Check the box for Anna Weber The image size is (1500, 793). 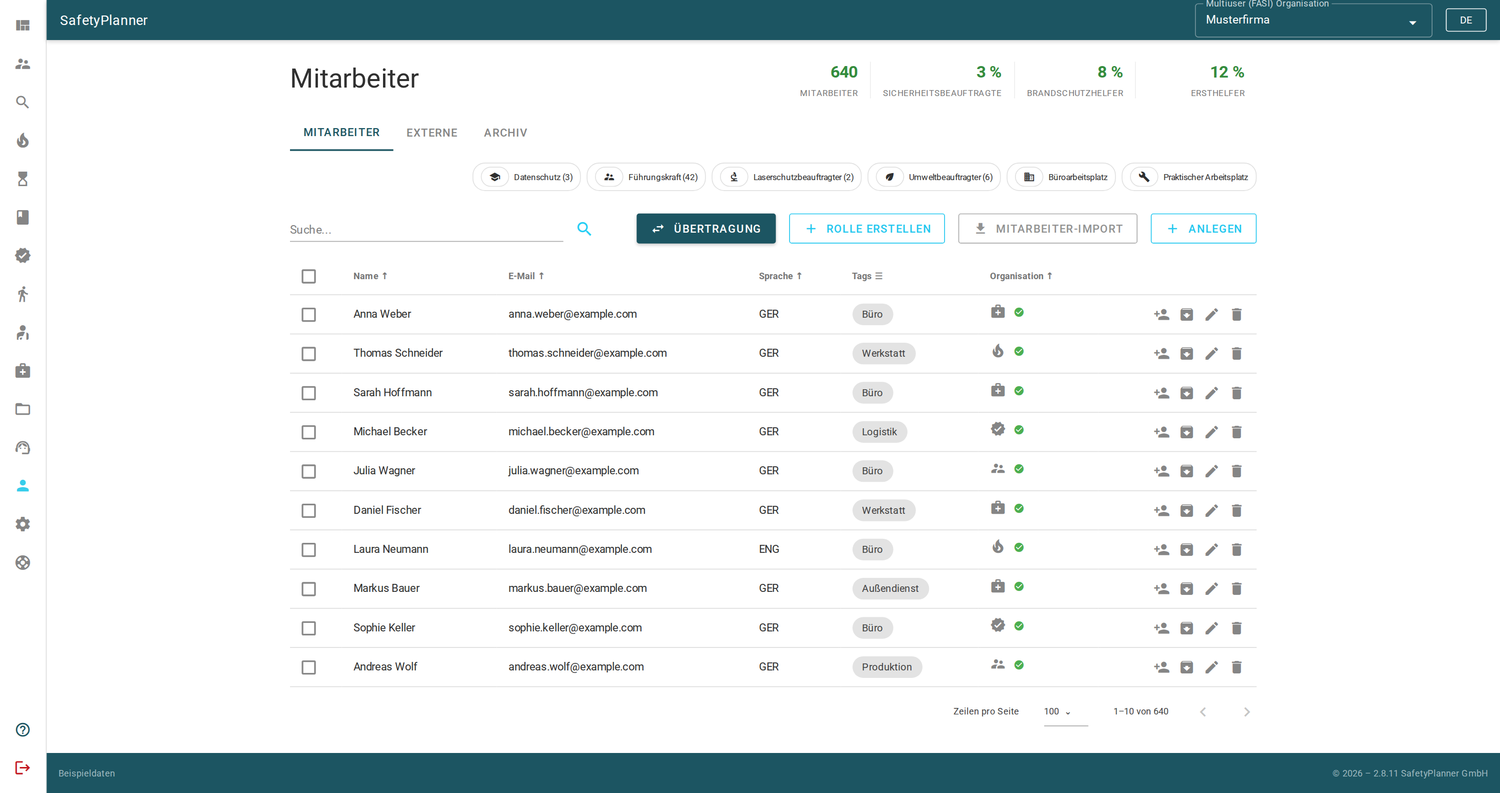click(x=309, y=314)
